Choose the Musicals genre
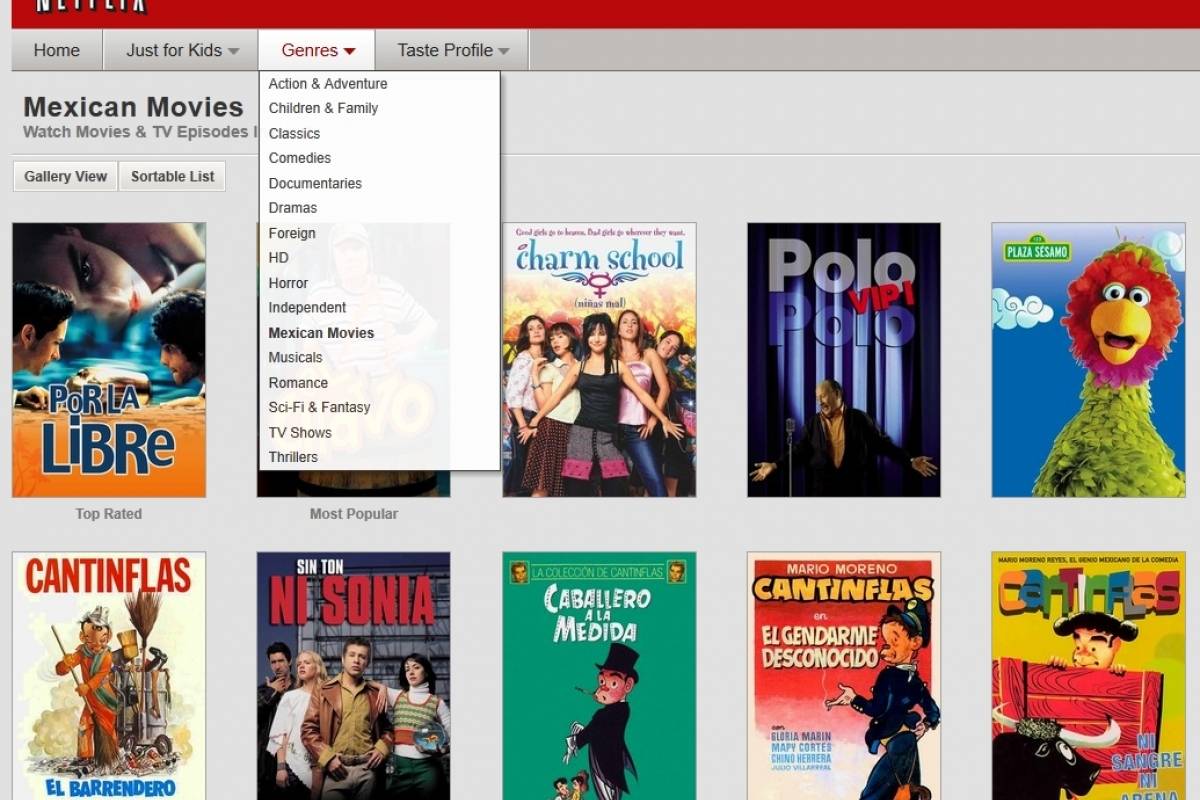Viewport: 1200px width, 800px height. (295, 357)
